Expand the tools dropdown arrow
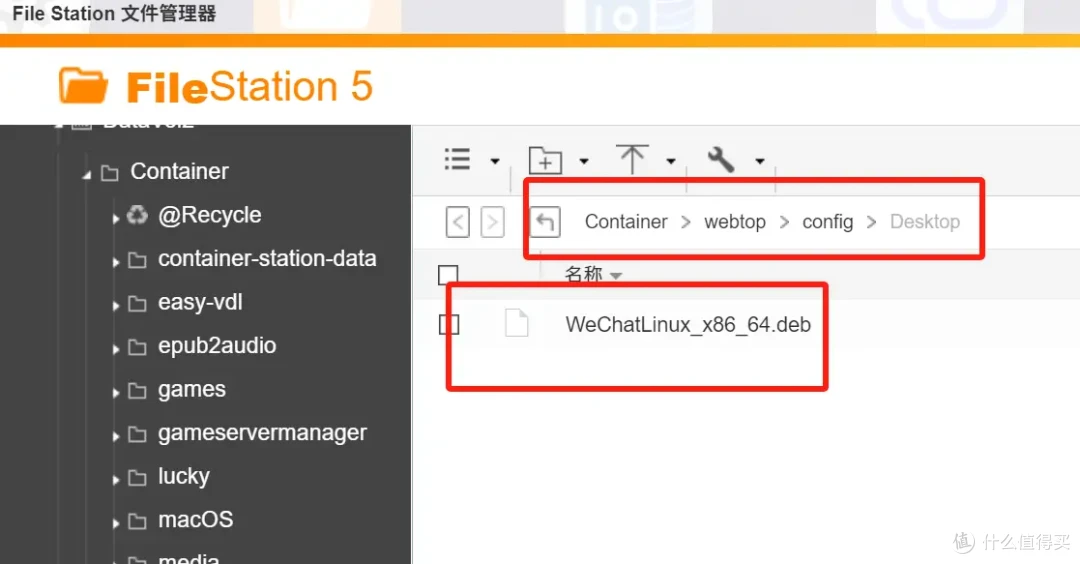This screenshot has height=564, width=1080. (760, 161)
